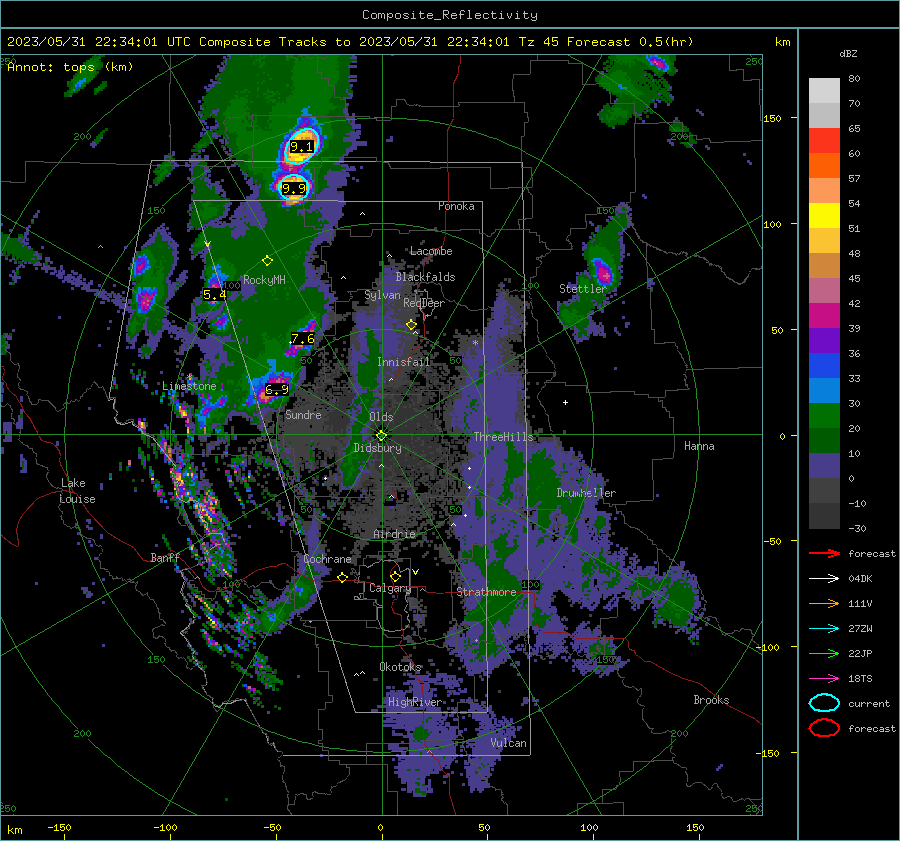Select the magenta 42 dBZ swatch

coord(824,315)
